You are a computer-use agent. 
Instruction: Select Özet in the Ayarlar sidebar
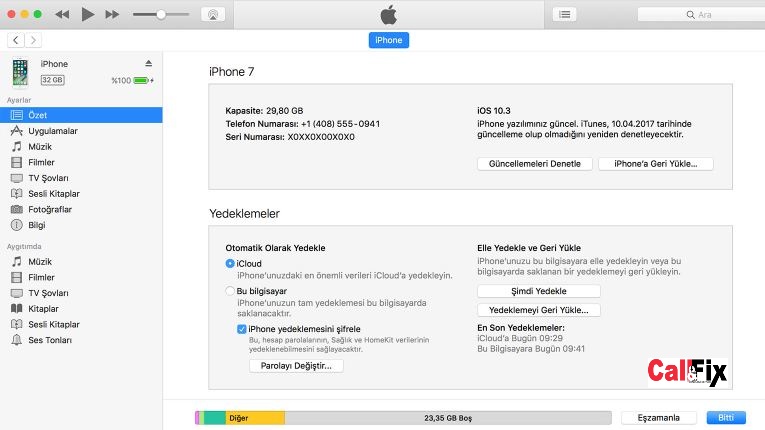(81, 115)
